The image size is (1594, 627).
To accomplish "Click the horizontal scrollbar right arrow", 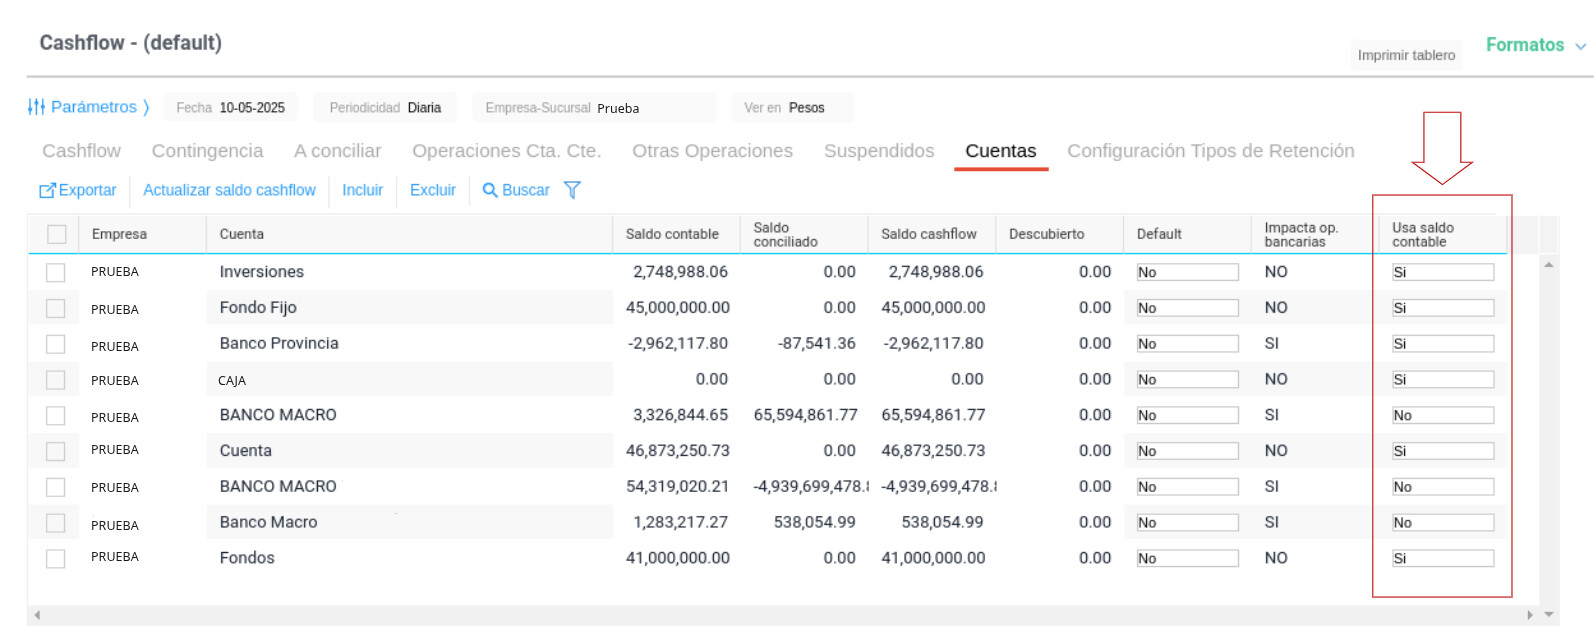I will point(1529,615).
